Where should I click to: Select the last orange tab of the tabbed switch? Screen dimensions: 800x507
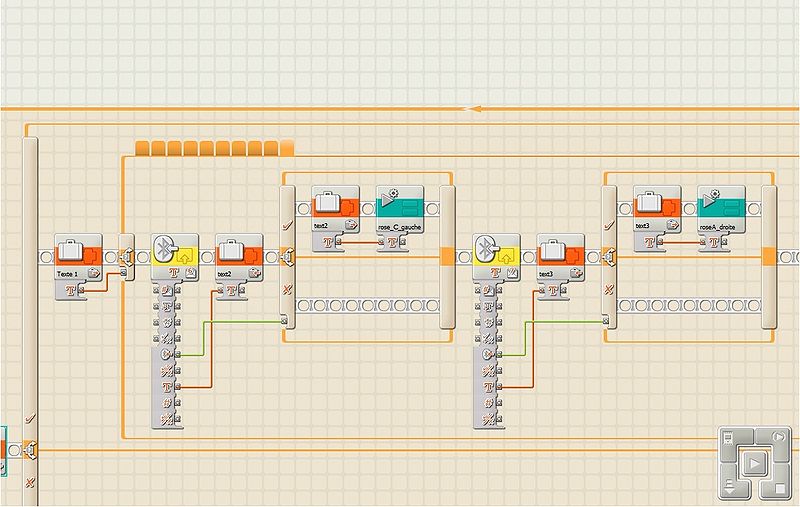(x=288, y=150)
